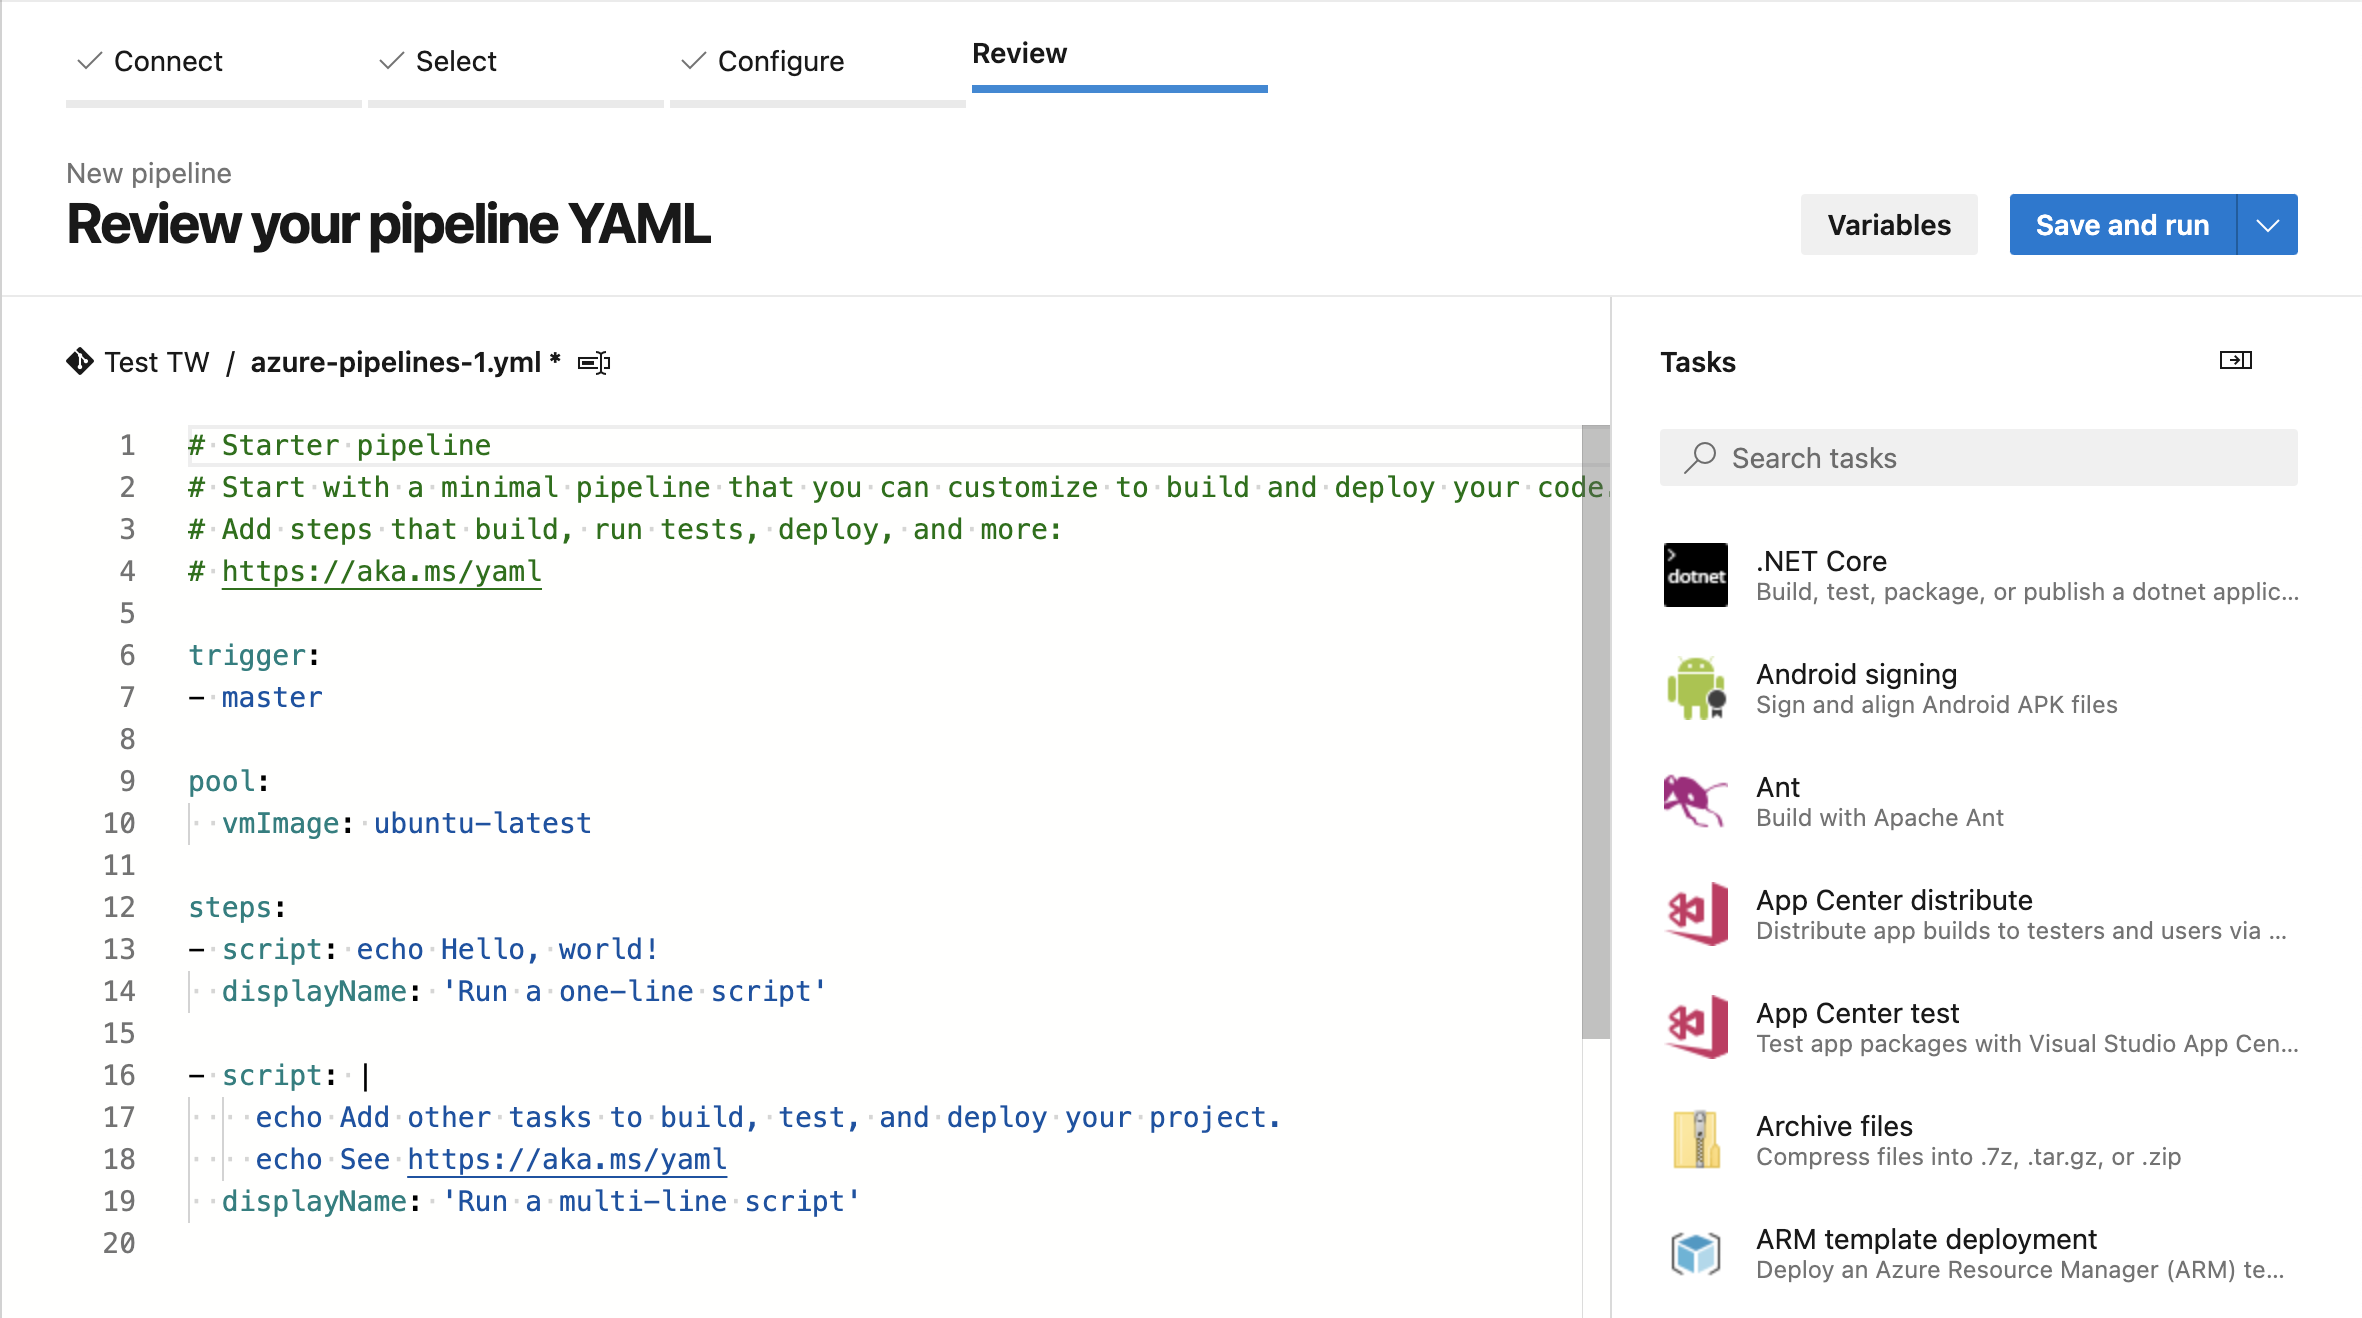This screenshot has width=2362, height=1318.
Task: Click the ARM template deployment cube icon
Action: (x=1695, y=1253)
